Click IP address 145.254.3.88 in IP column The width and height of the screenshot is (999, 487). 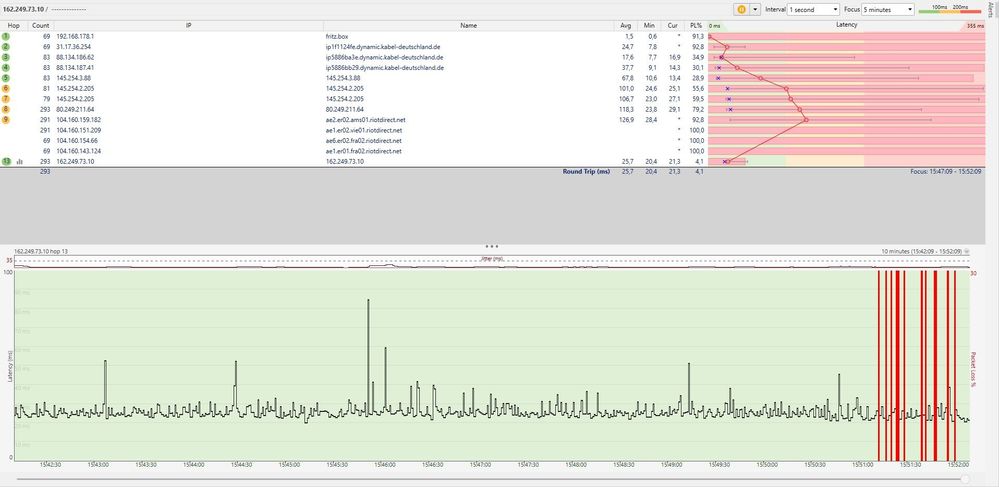click(73, 78)
